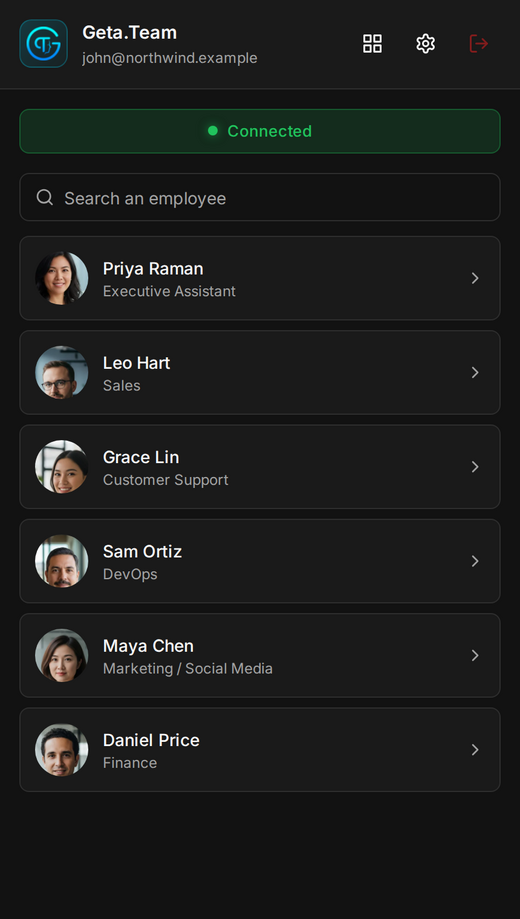Expand Sam Ortiz row chevron
The width and height of the screenshot is (520, 919).
click(x=475, y=561)
